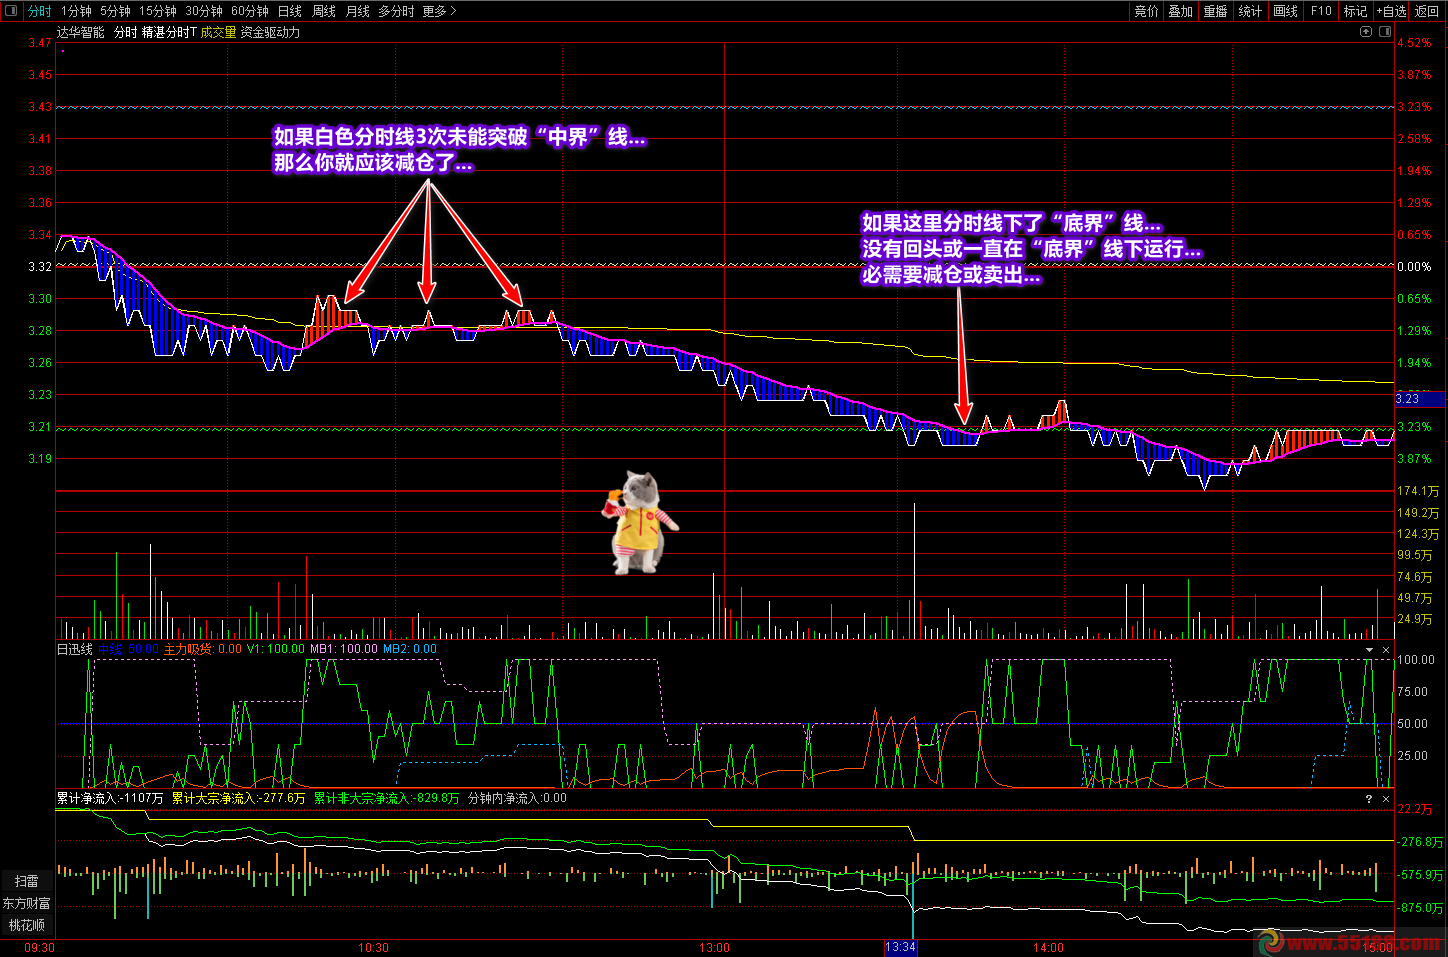Open the 画线 drawing tool
Image resolution: width=1448 pixels, height=957 pixels.
[x=1285, y=11]
